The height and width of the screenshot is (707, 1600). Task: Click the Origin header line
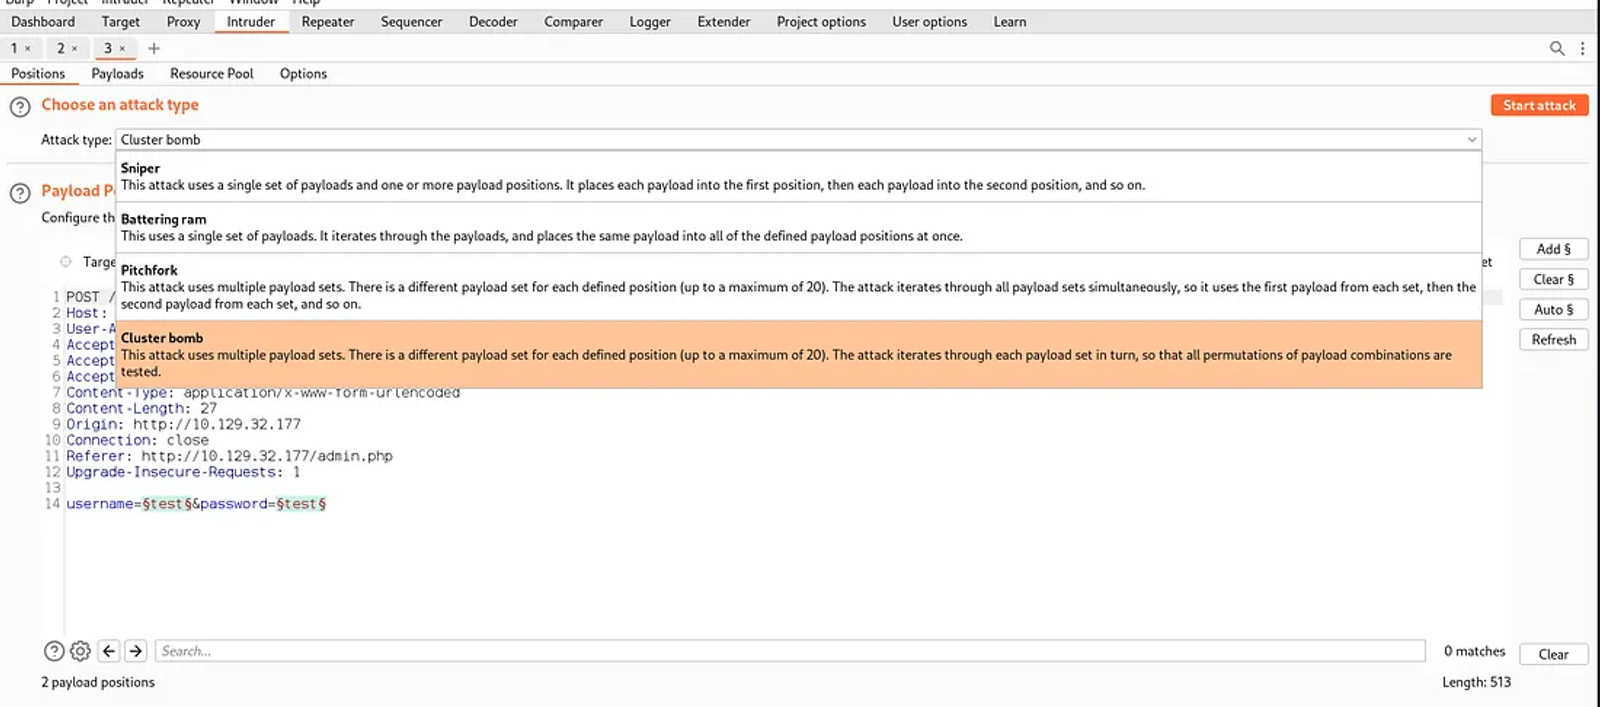coord(183,424)
